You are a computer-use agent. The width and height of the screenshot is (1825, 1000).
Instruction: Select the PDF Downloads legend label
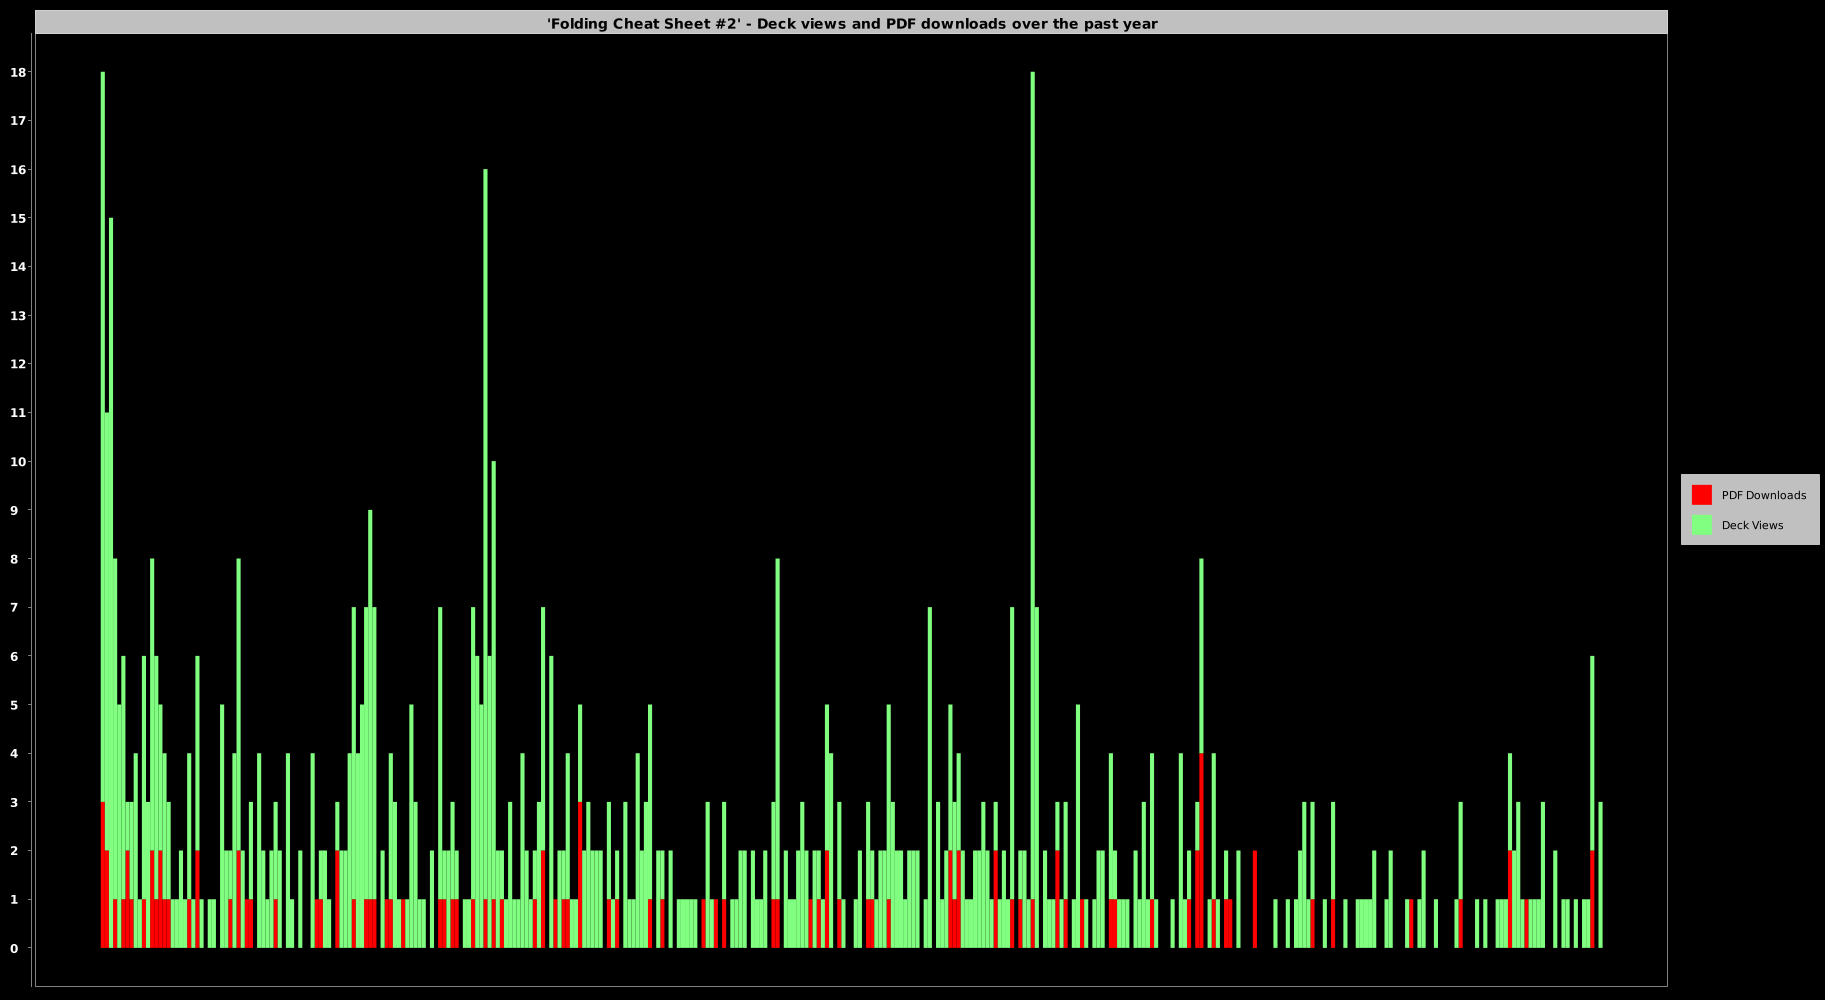[x=1763, y=495]
